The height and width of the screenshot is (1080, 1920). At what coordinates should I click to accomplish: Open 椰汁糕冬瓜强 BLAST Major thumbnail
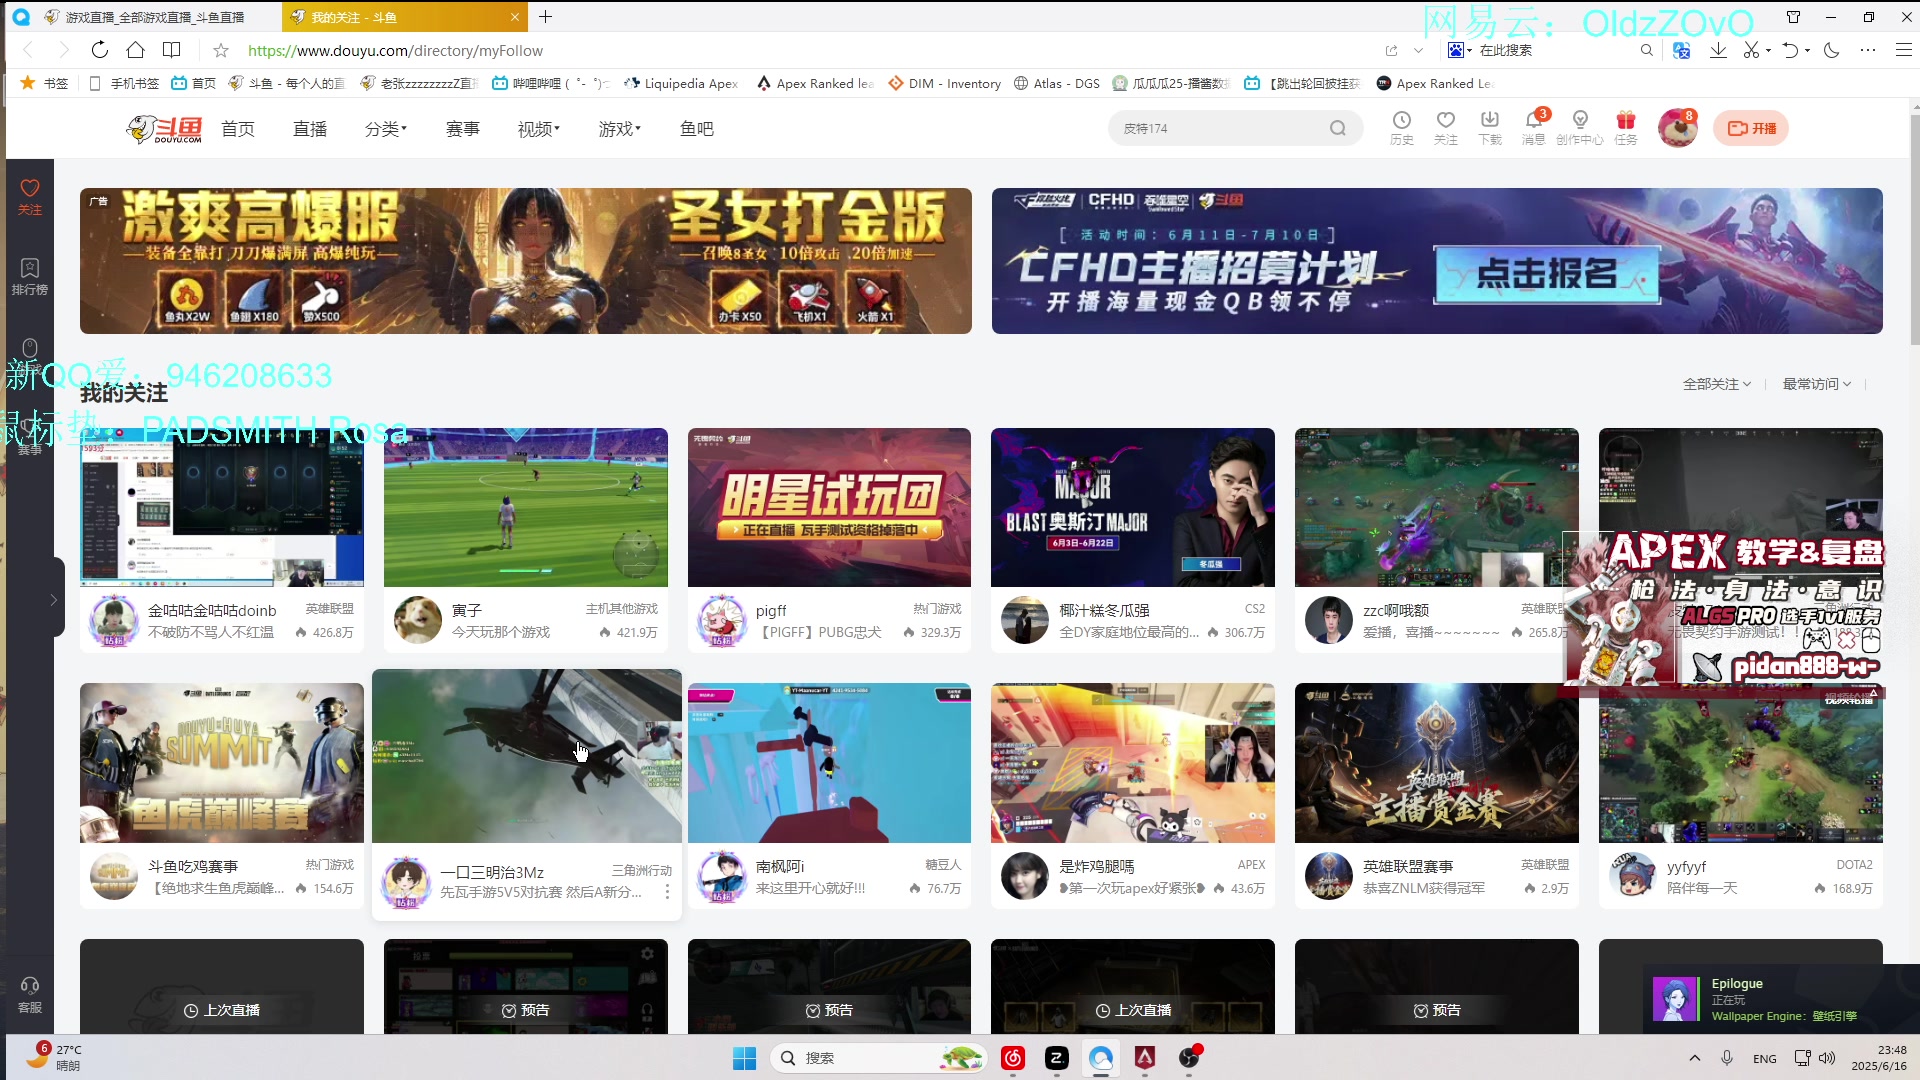(1133, 508)
